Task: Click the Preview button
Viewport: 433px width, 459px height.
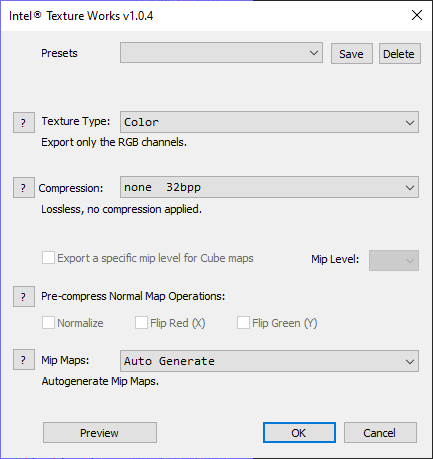Action: click(x=100, y=433)
